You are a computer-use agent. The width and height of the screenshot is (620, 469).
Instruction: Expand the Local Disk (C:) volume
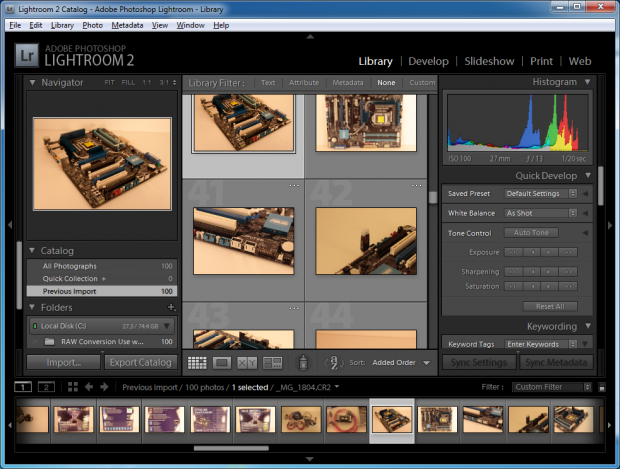coord(167,326)
